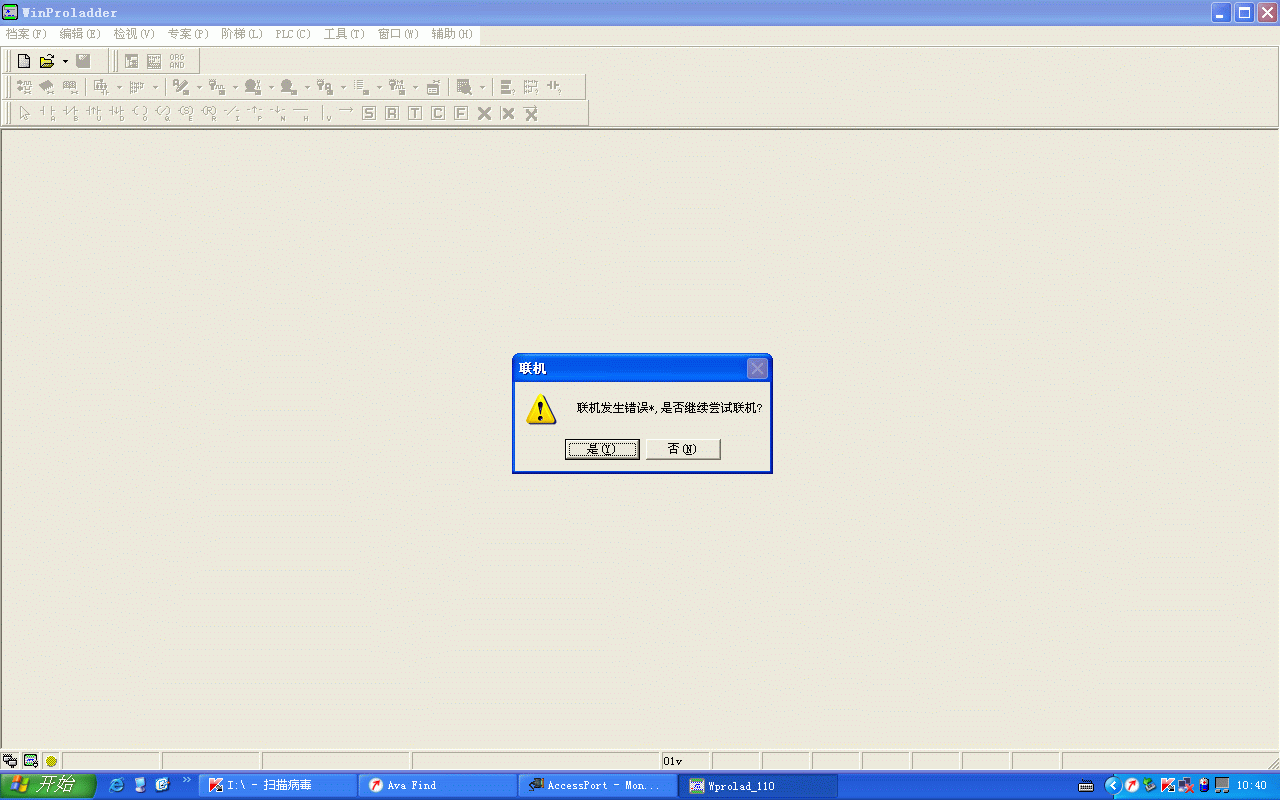This screenshot has height=800, width=1280.
Task: Open the PLC(C) menu
Action: click(x=293, y=34)
